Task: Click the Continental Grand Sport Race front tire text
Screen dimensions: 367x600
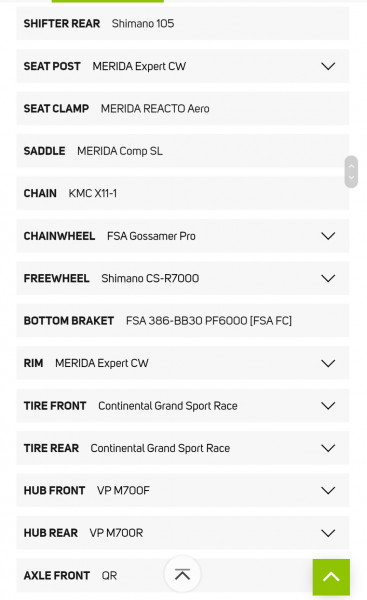Action: coord(168,406)
